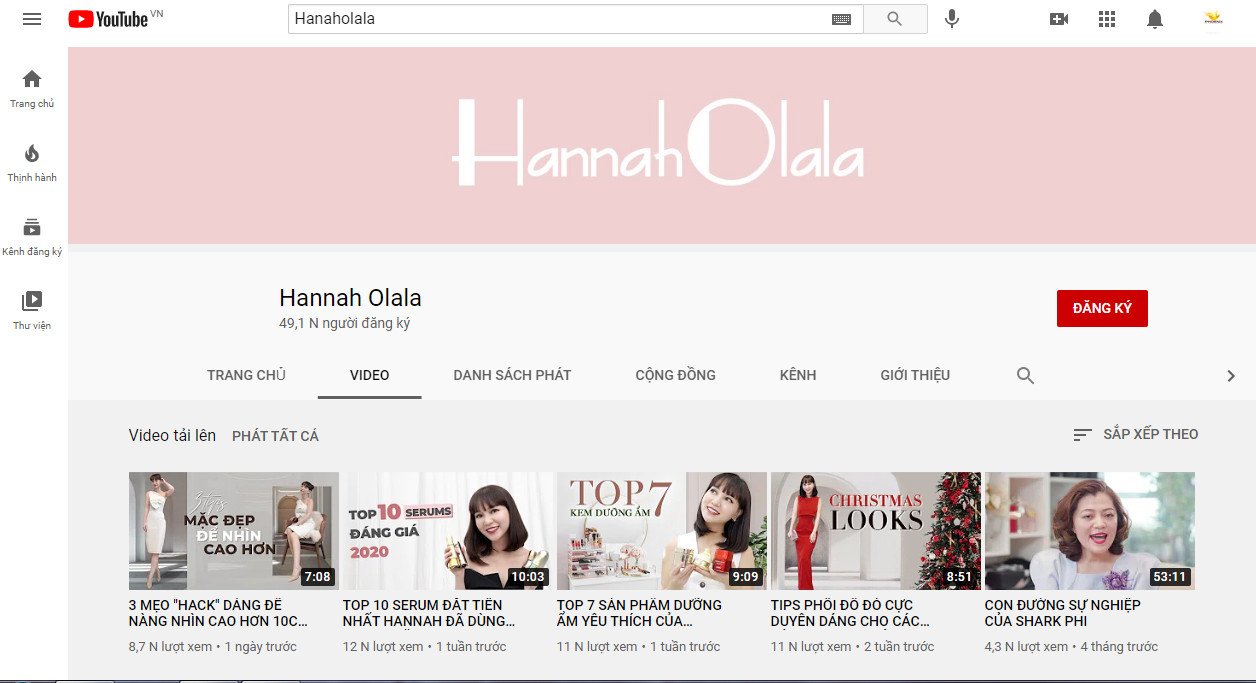Open Thư viện library in the sidebar

32,311
